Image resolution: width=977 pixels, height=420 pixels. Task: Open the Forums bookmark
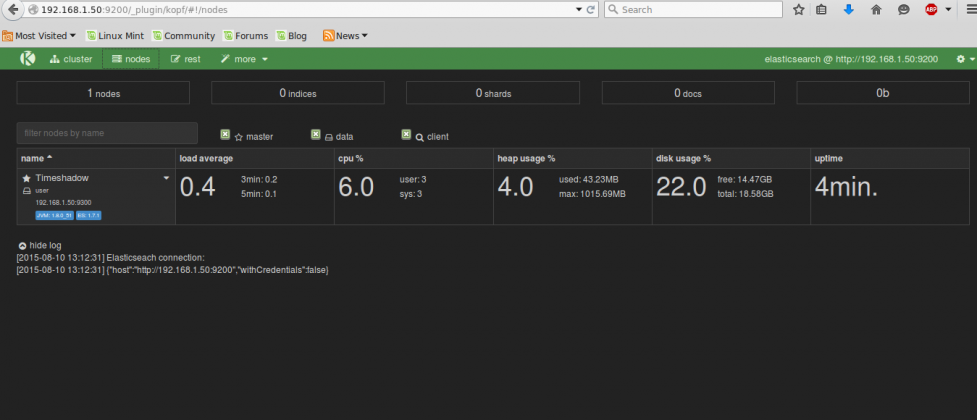[x=245, y=36]
